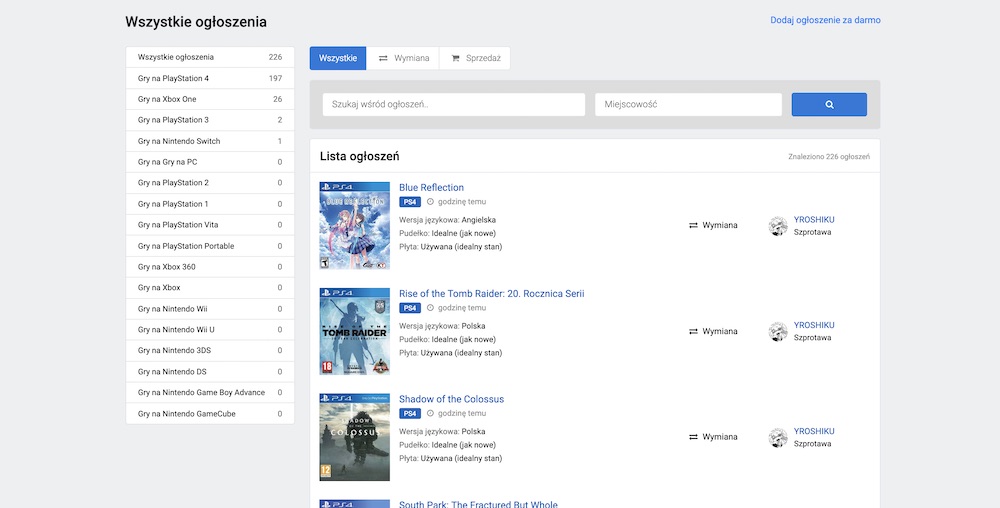Click PS4 badge under Rise of the Tomb Raider
This screenshot has width=1000, height=508.
pyautogui.click(x=410, y=308)
